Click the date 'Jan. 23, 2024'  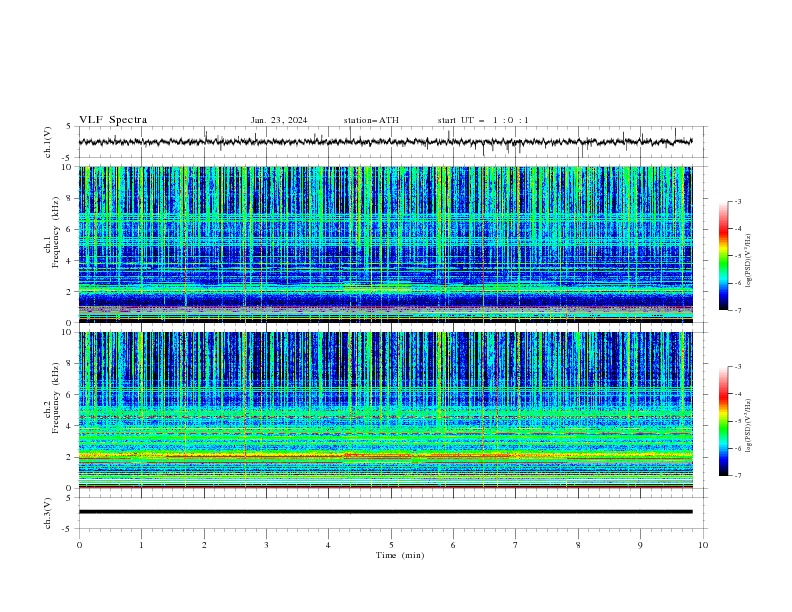tap(279, 120)
